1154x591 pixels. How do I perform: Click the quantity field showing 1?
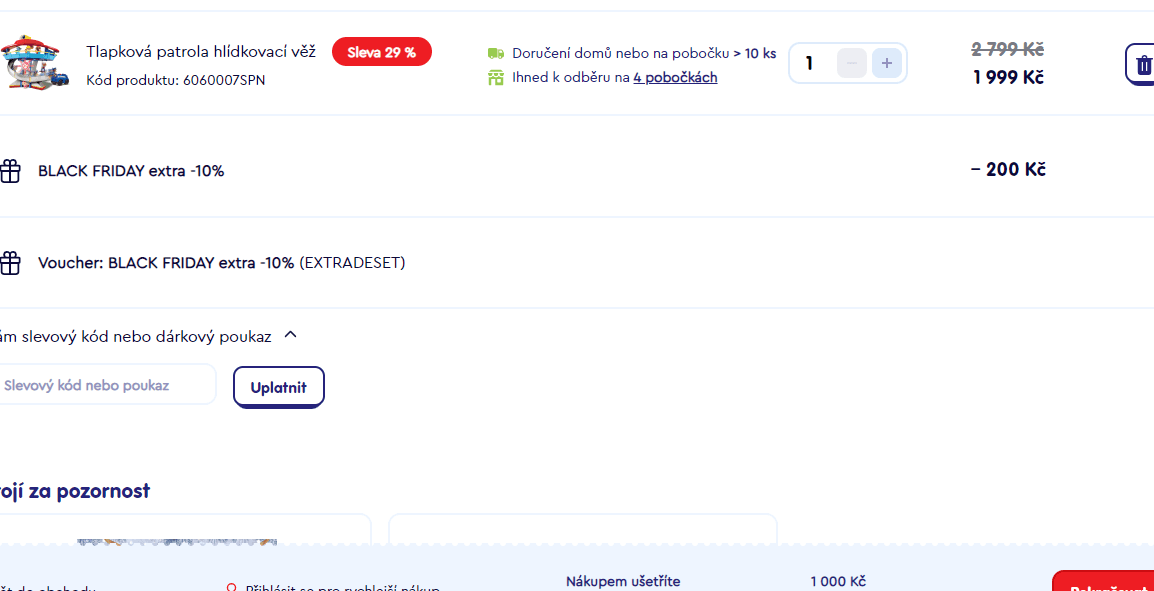[x=811, y=63]
